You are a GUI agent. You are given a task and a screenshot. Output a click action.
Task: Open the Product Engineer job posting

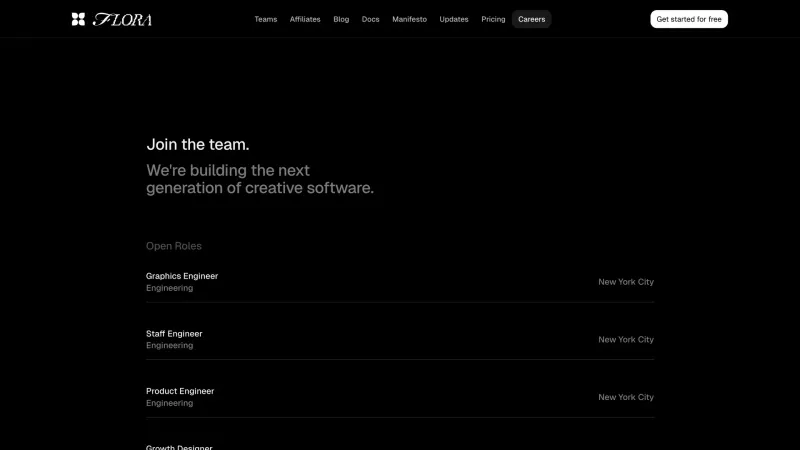pyautogui.click(x=400, y=397)
